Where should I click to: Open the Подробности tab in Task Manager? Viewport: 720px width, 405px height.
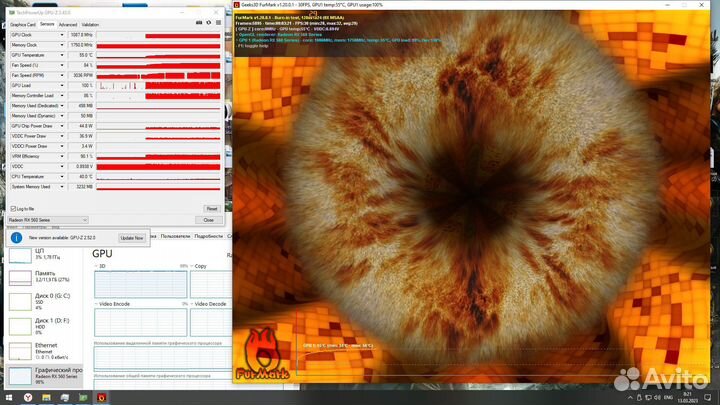pyautogui.click(x=208, y=236)
